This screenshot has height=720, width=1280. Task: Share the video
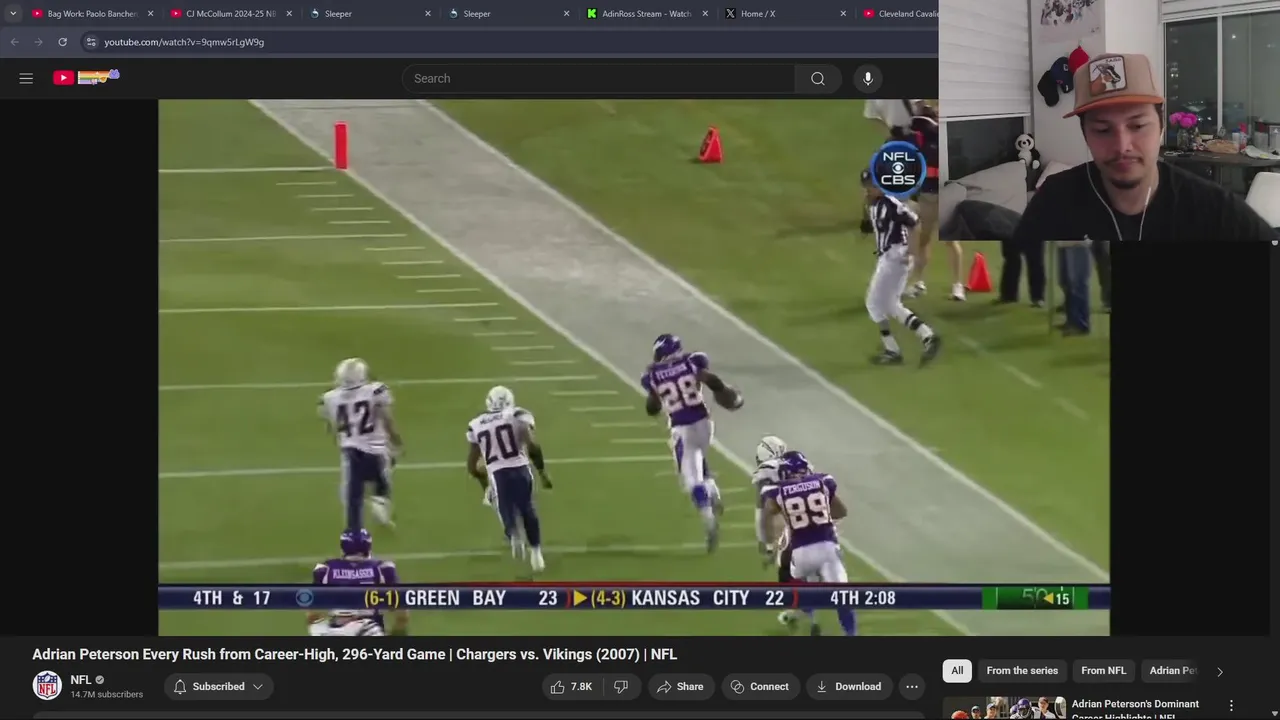(680, 686)
